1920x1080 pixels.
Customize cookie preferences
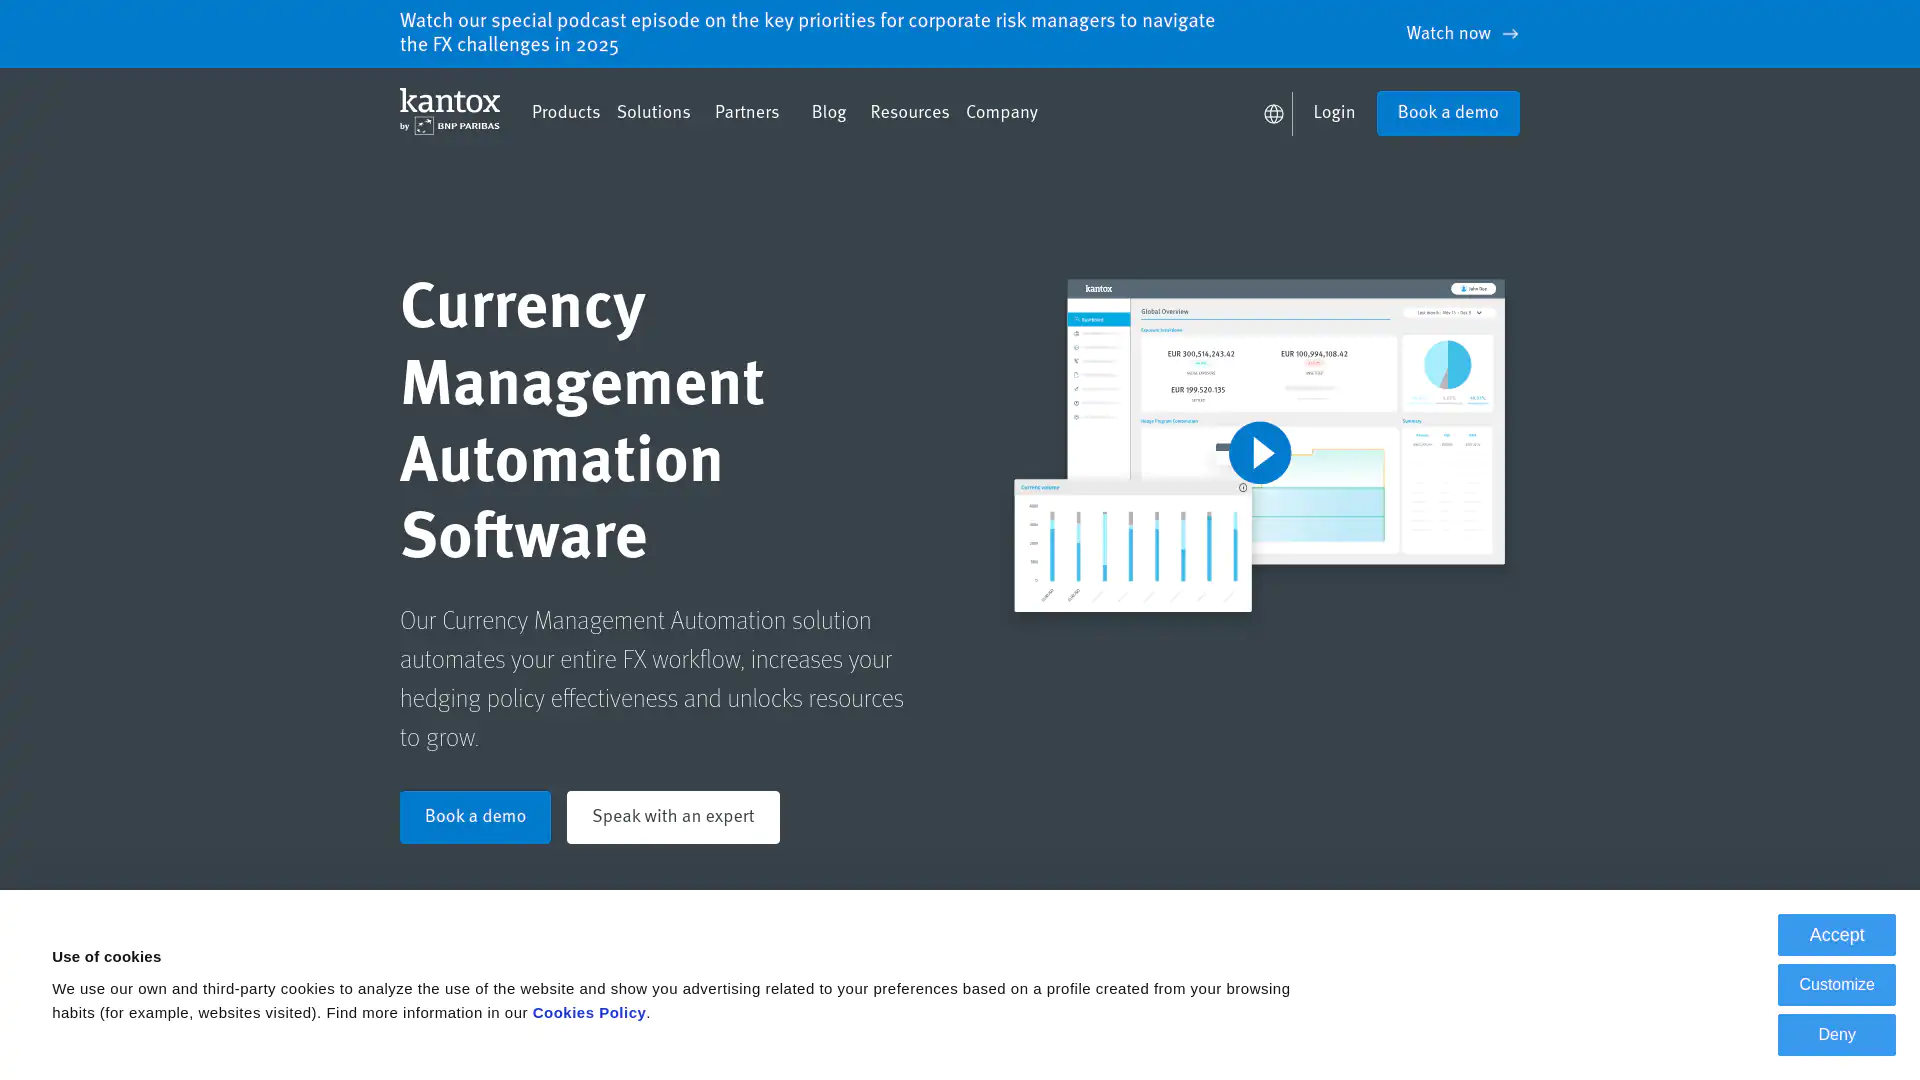tap(1836, 985)
